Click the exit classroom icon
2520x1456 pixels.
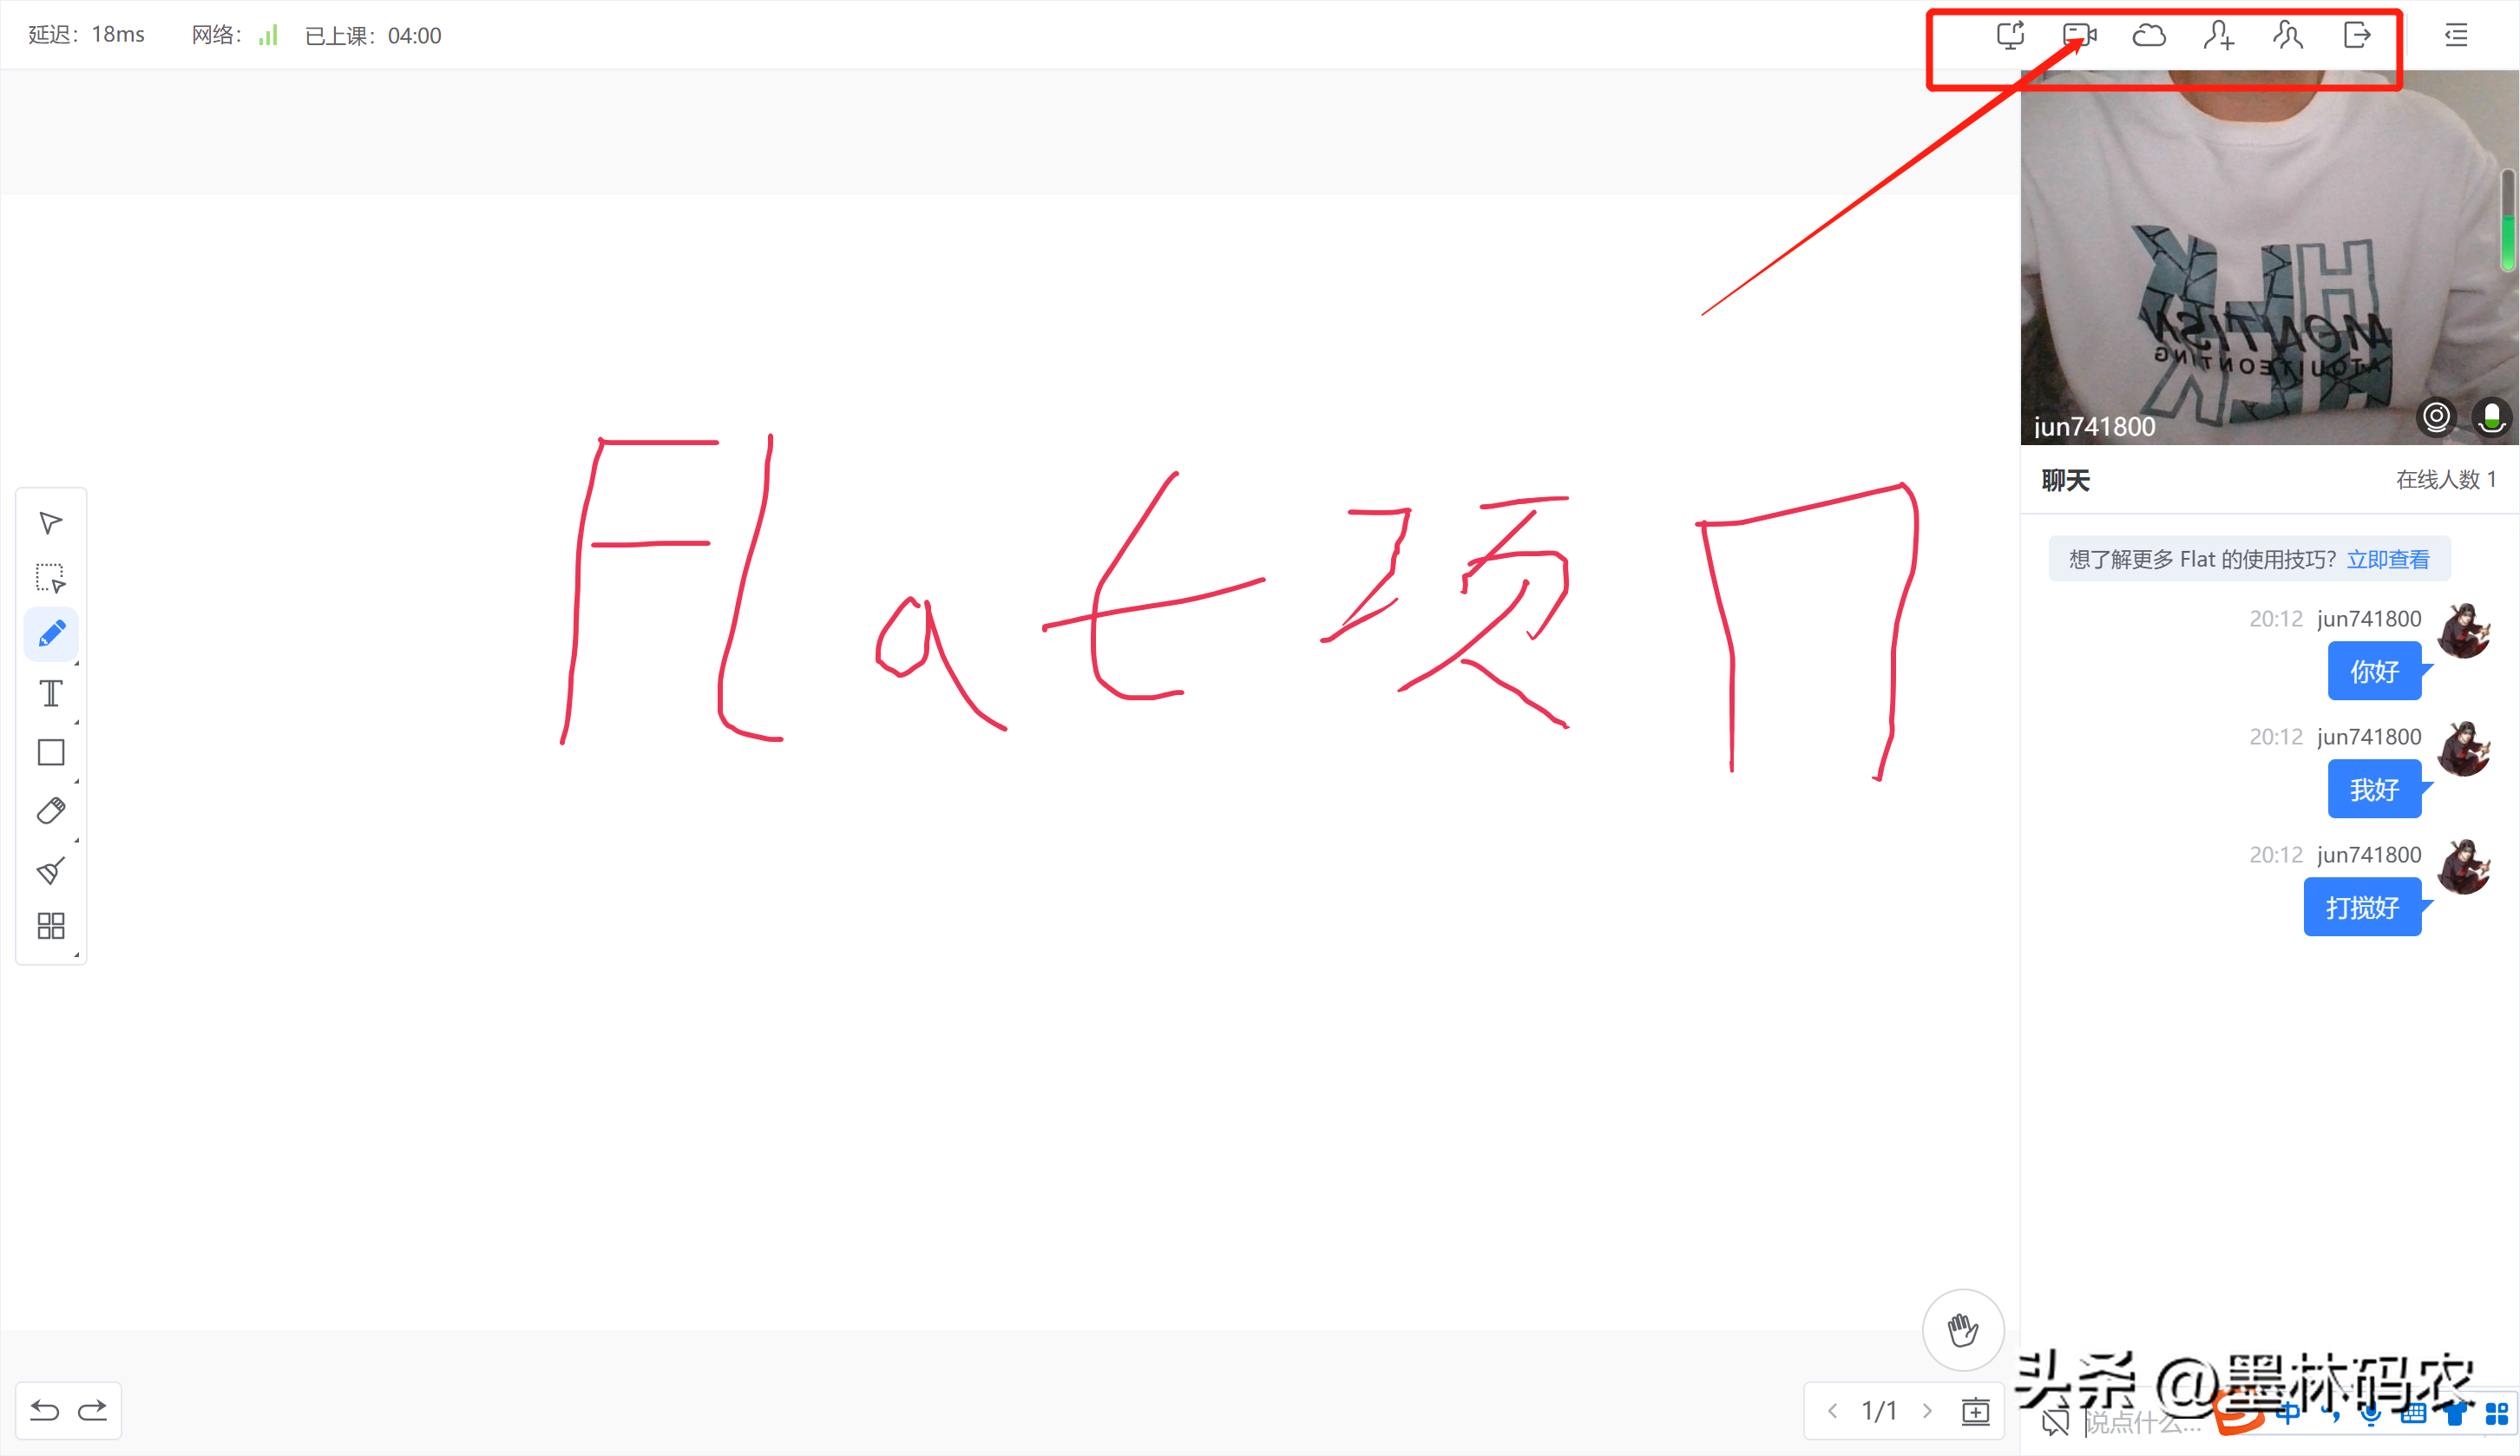point(2357,36)
